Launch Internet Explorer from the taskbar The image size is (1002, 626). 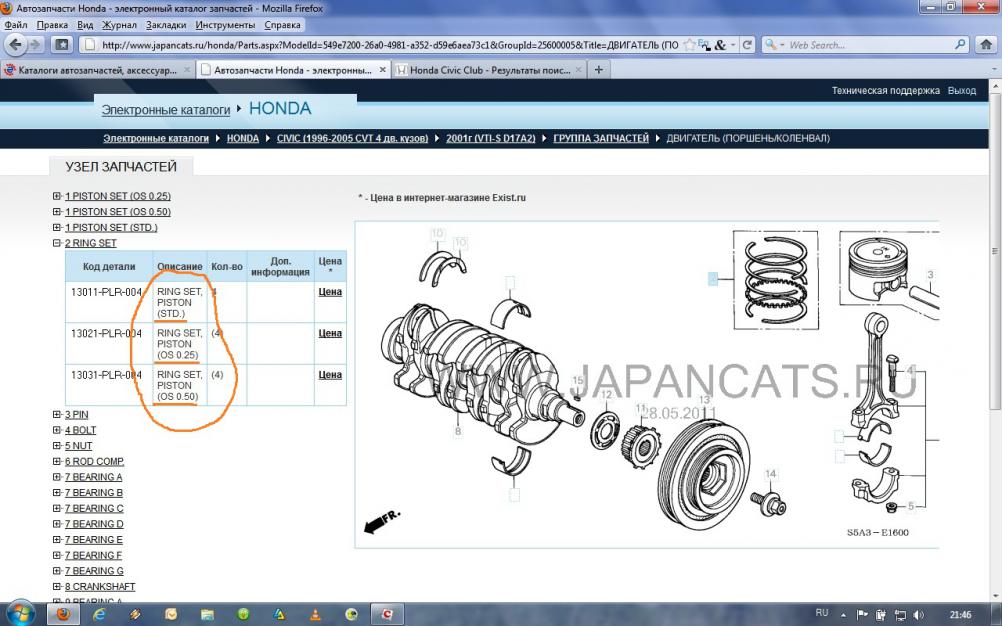[x=99, y=615]
